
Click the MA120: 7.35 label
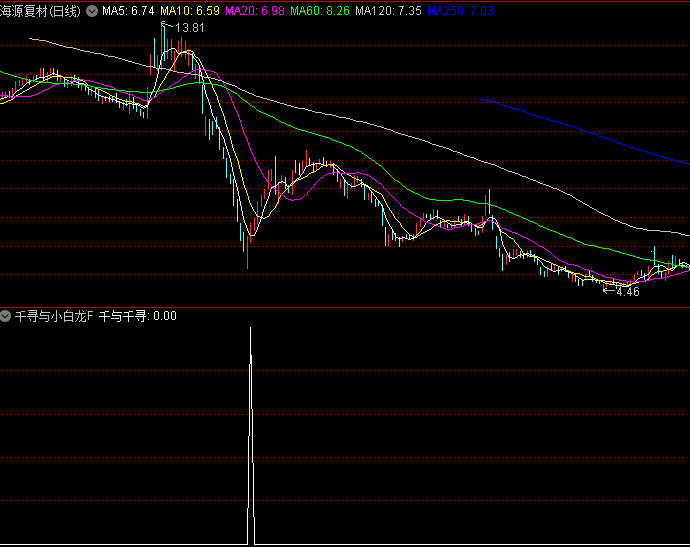(x=388, y=11)
